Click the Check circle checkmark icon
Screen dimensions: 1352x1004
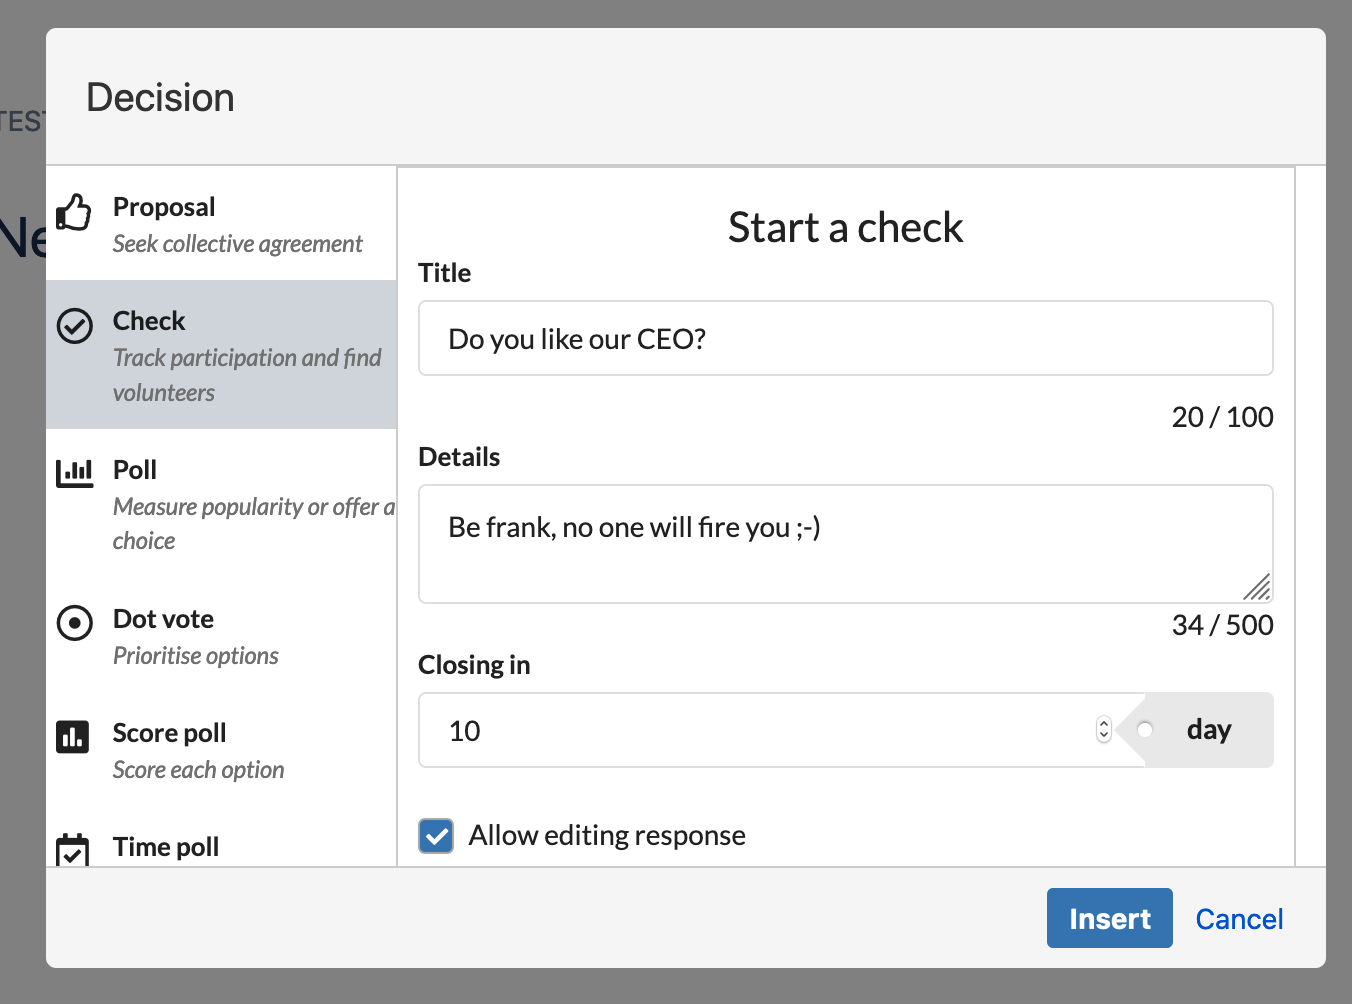[x=74, y=326]
